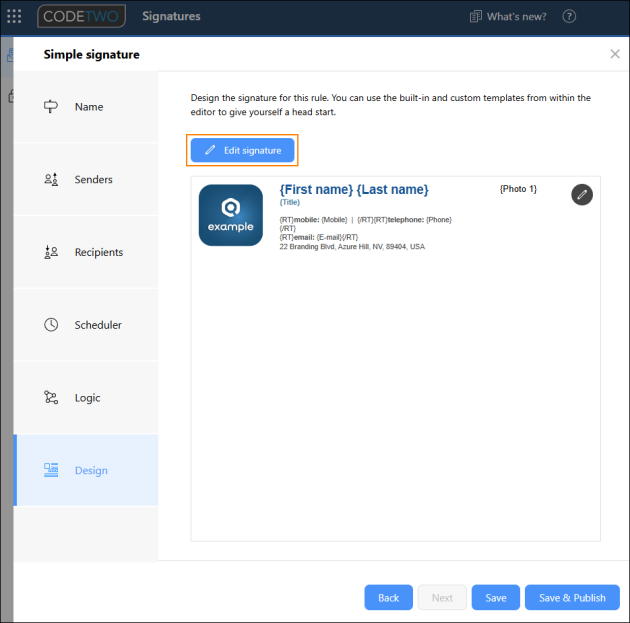Image resolution: width=630 pixels, height=623 pixels.
Task: Click the Design layout icon
Action: point(51,470)
